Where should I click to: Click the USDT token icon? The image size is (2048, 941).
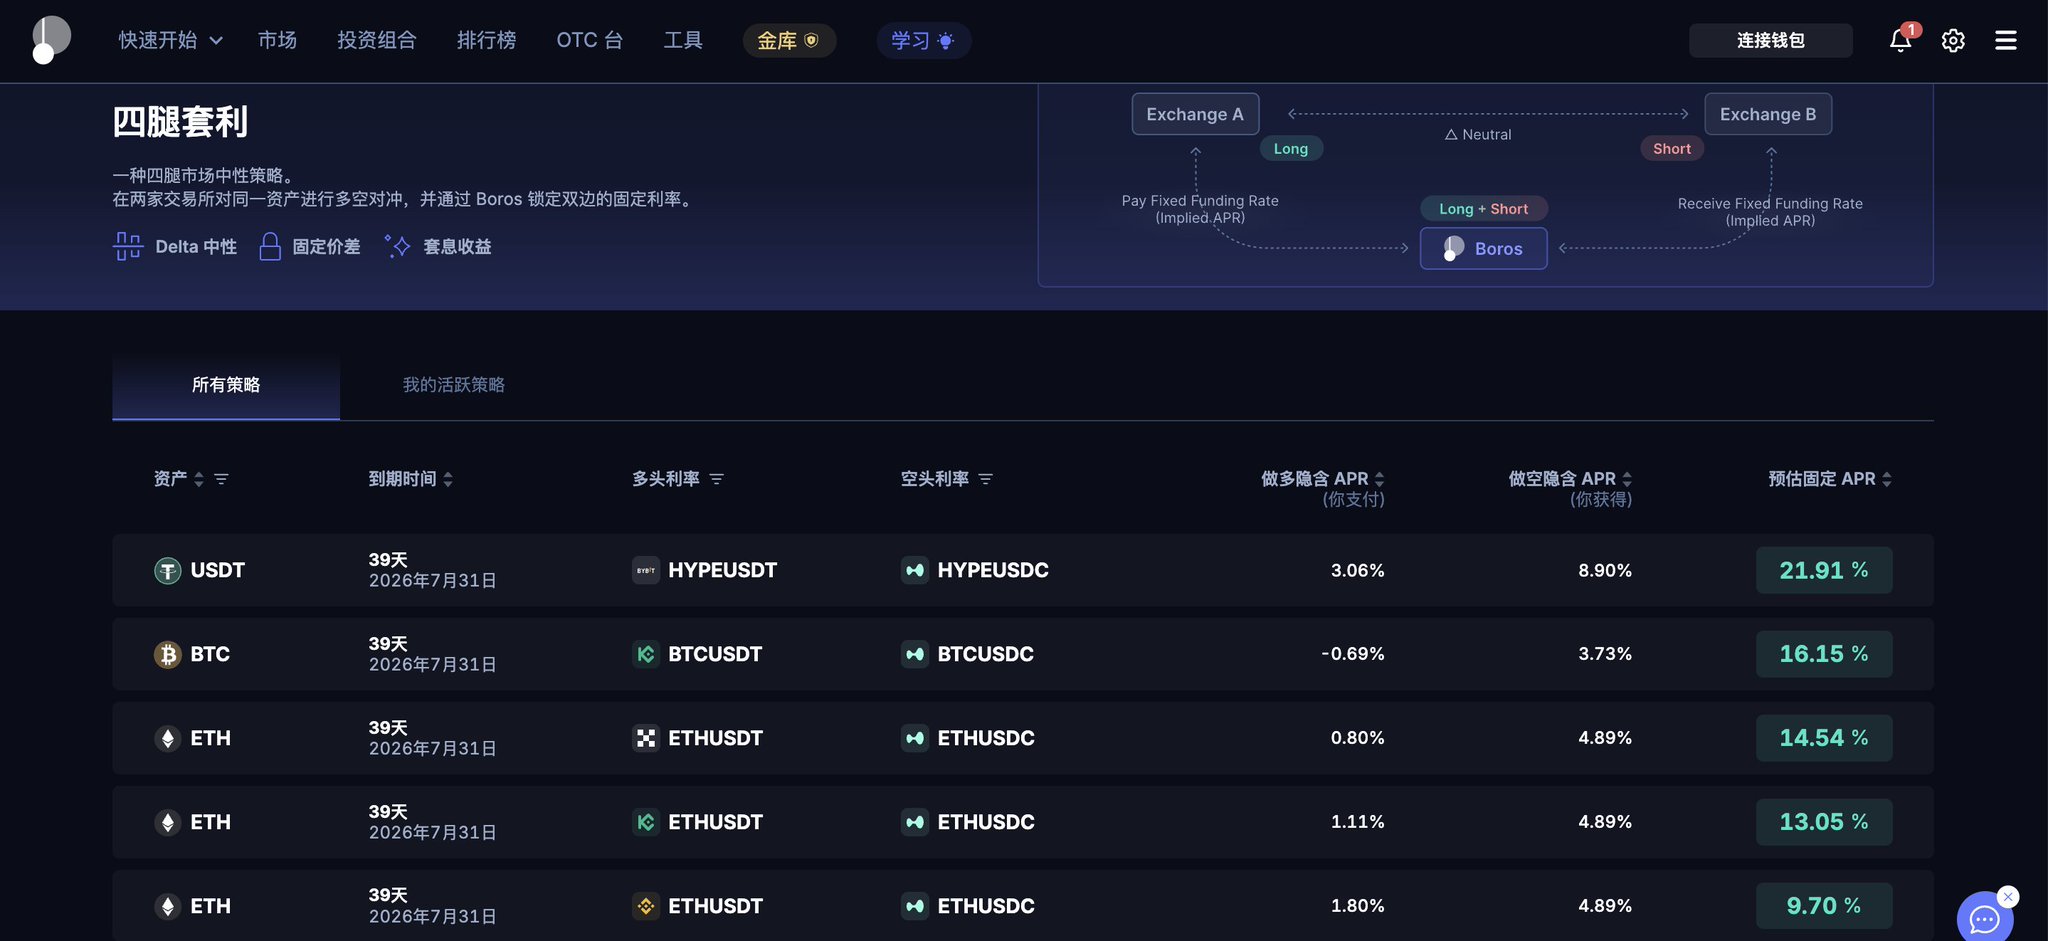click(167, 570)
